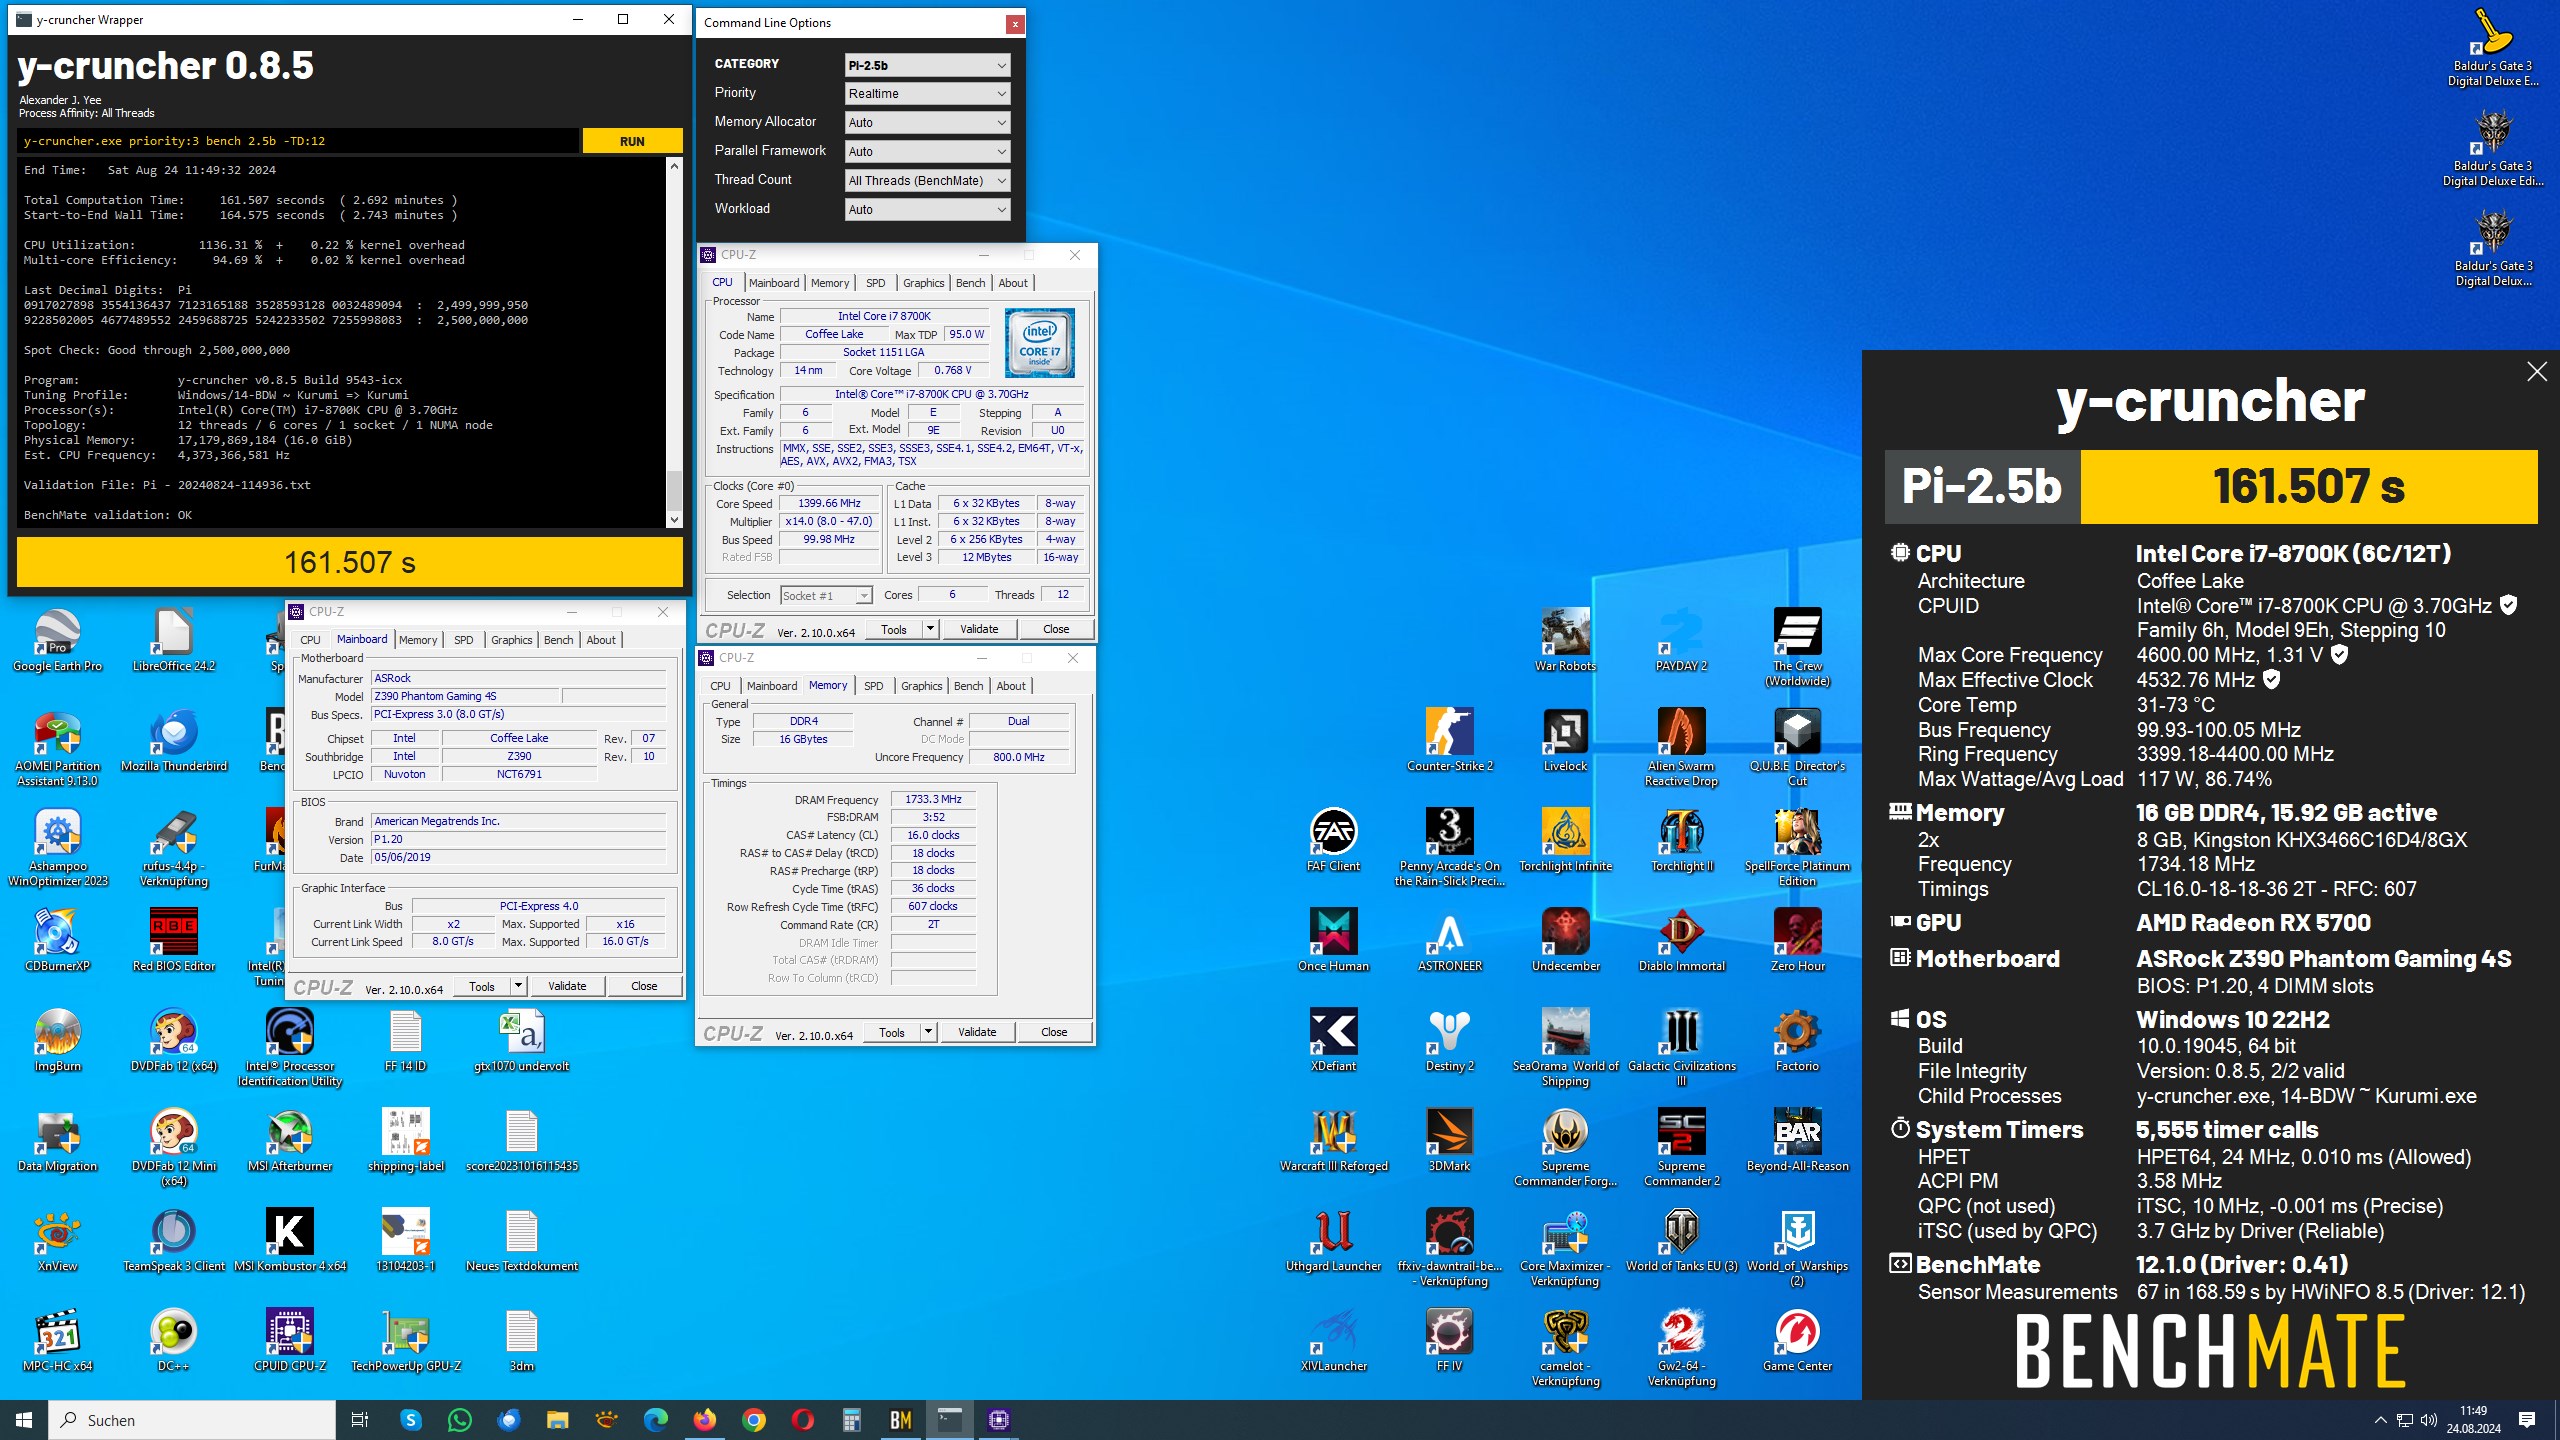This screenshot has width=2560, height=1440.
Task: Open Graphics tab in CPU-Z Memory window
Action: (x=921, y=686)
